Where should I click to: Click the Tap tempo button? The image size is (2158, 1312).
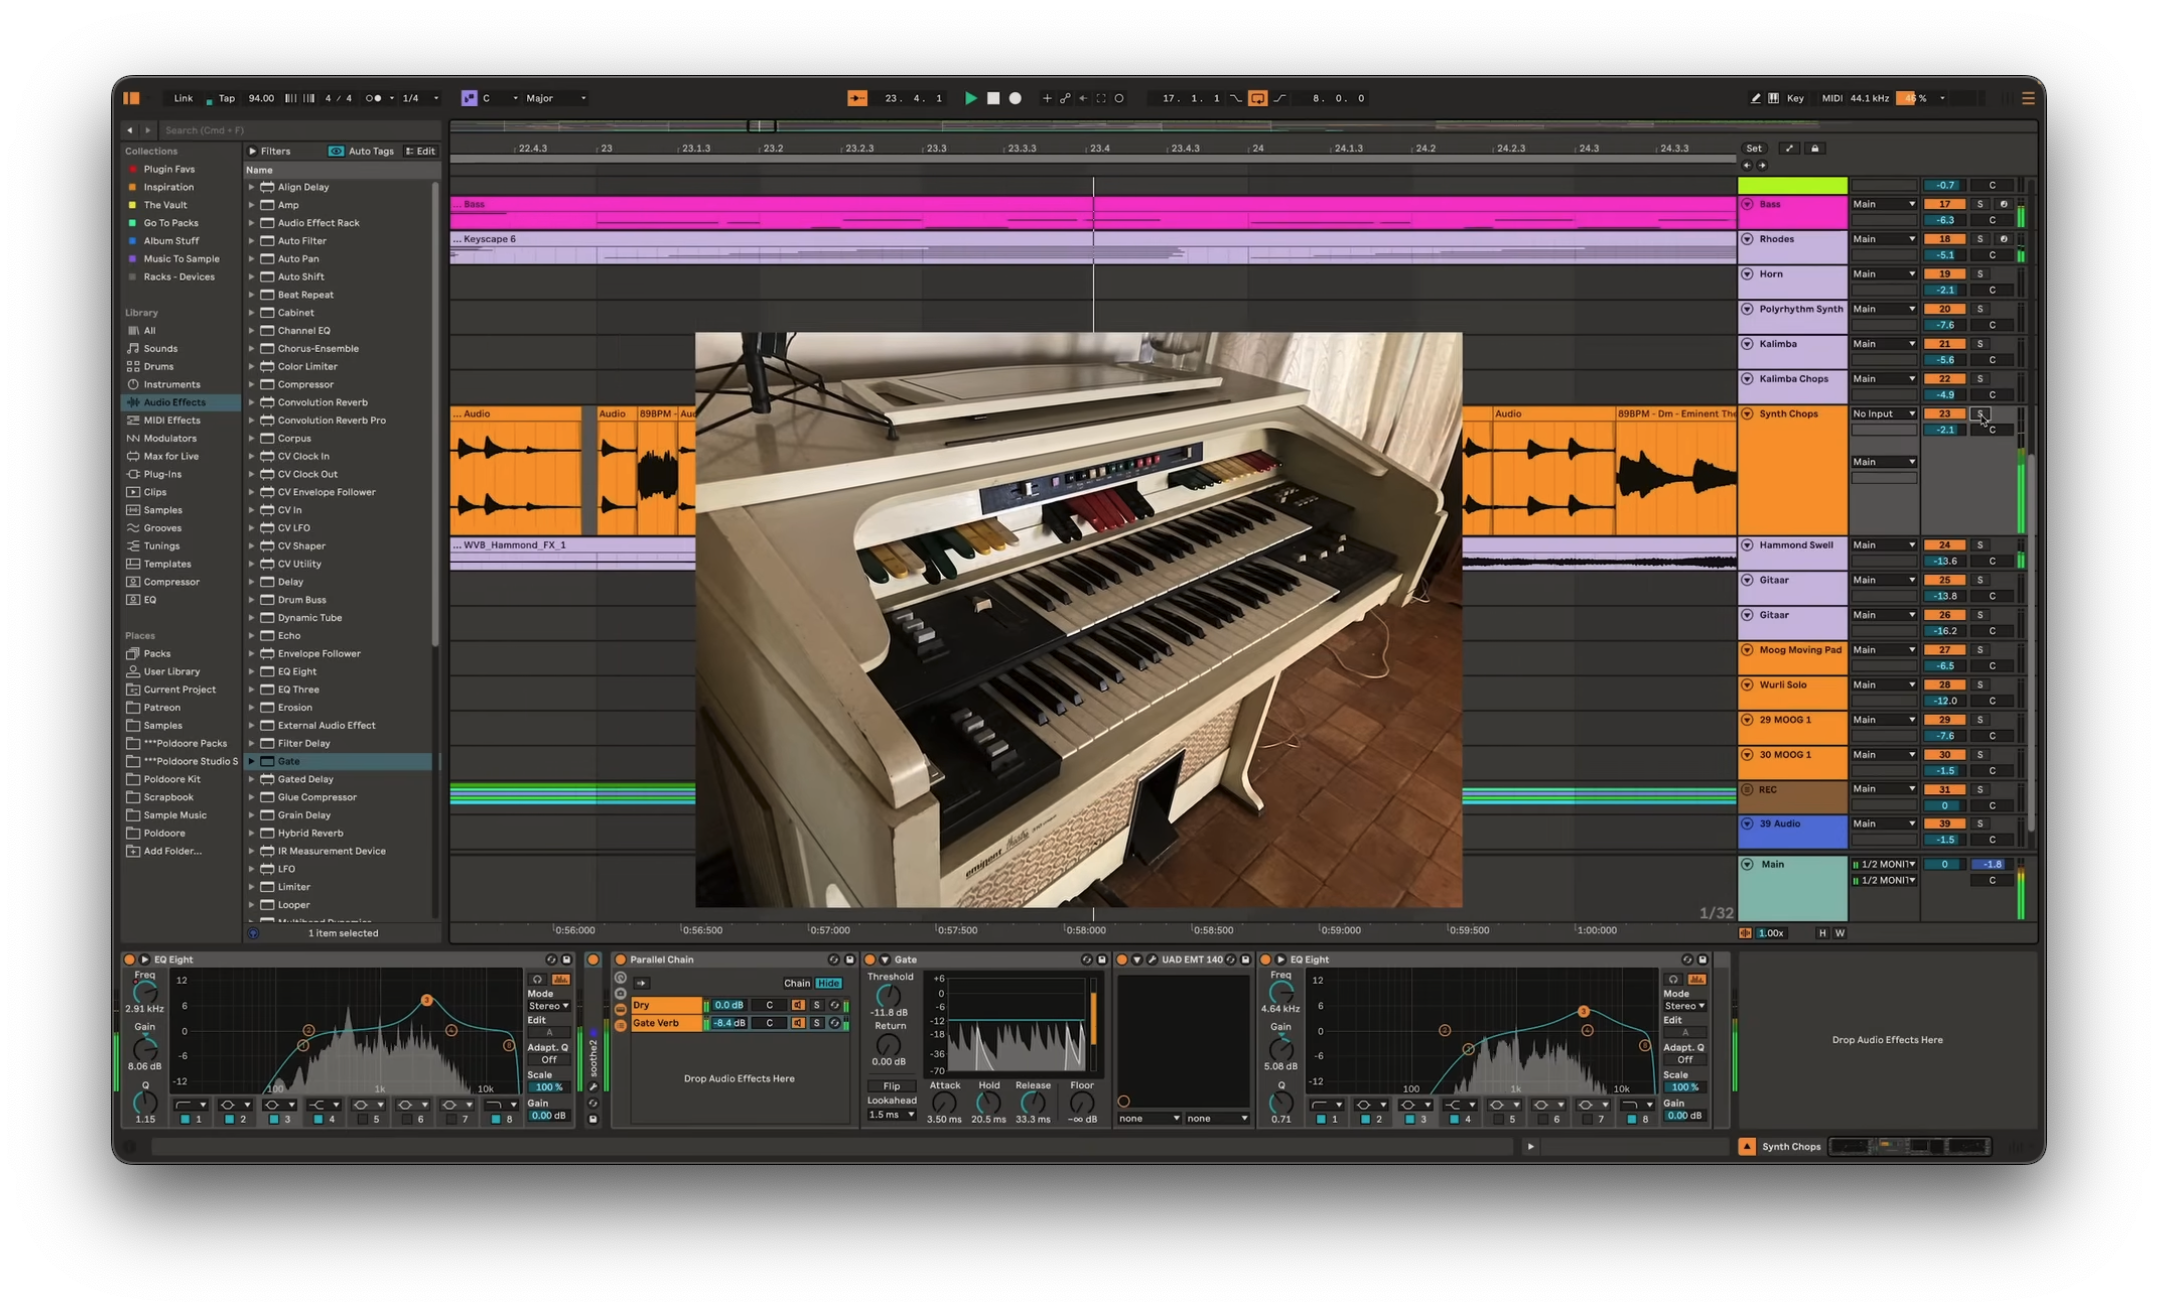coord(226,98)
